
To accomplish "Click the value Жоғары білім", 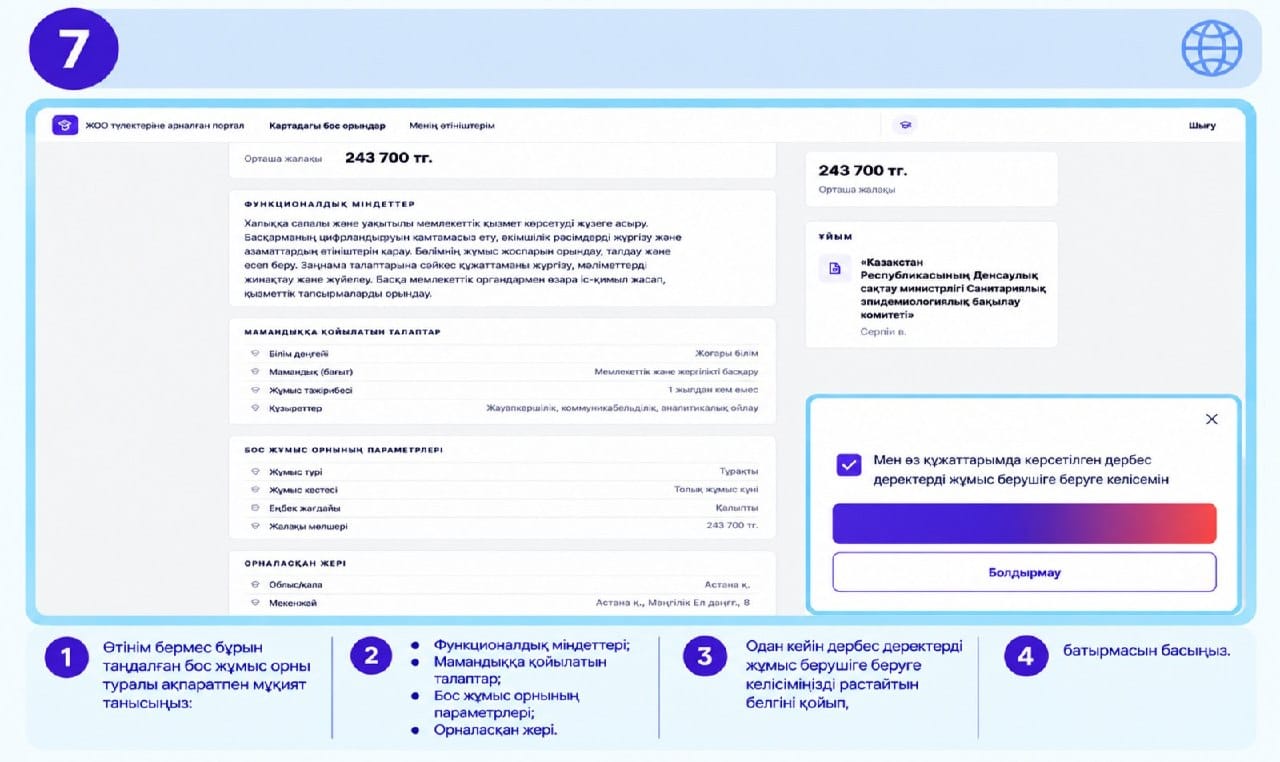I will pos(727,354).
